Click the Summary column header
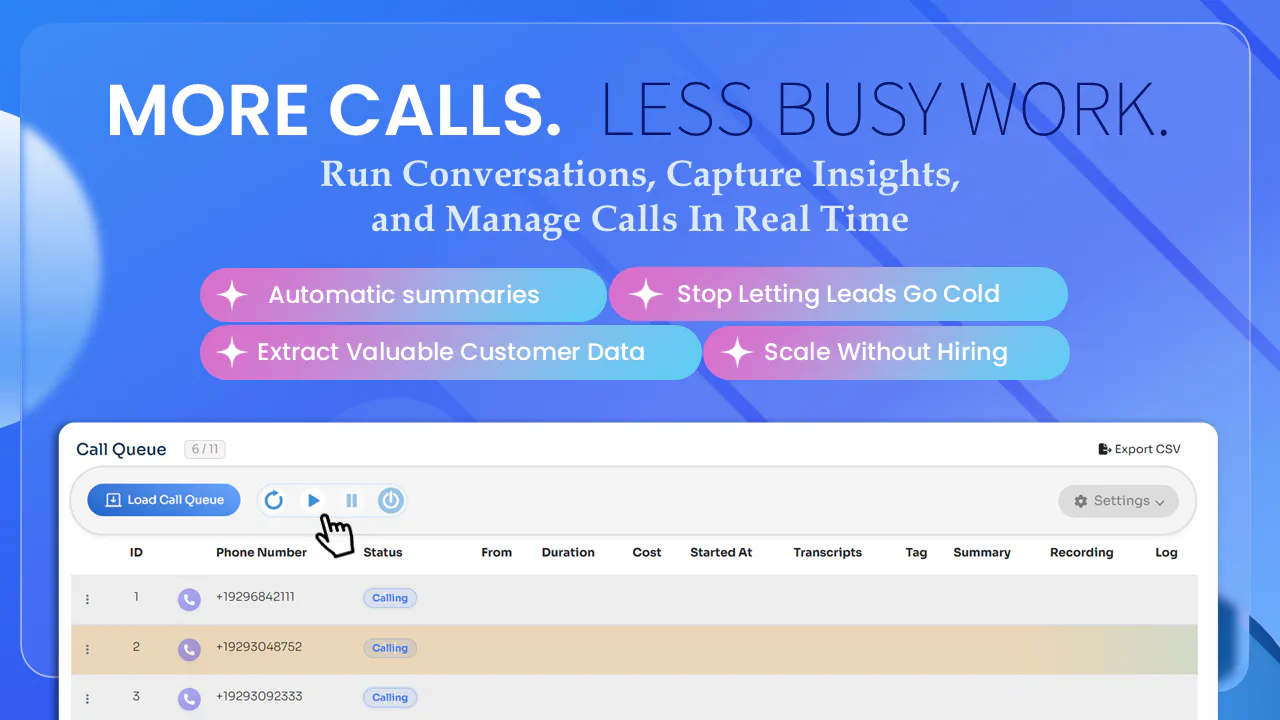The width and height of the screenshot is (1280, 720). click(982, 552)
